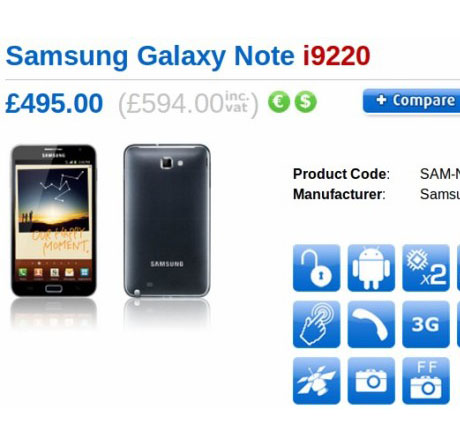
Task: Select the rear camera feature icon
Action: [371, 381]
